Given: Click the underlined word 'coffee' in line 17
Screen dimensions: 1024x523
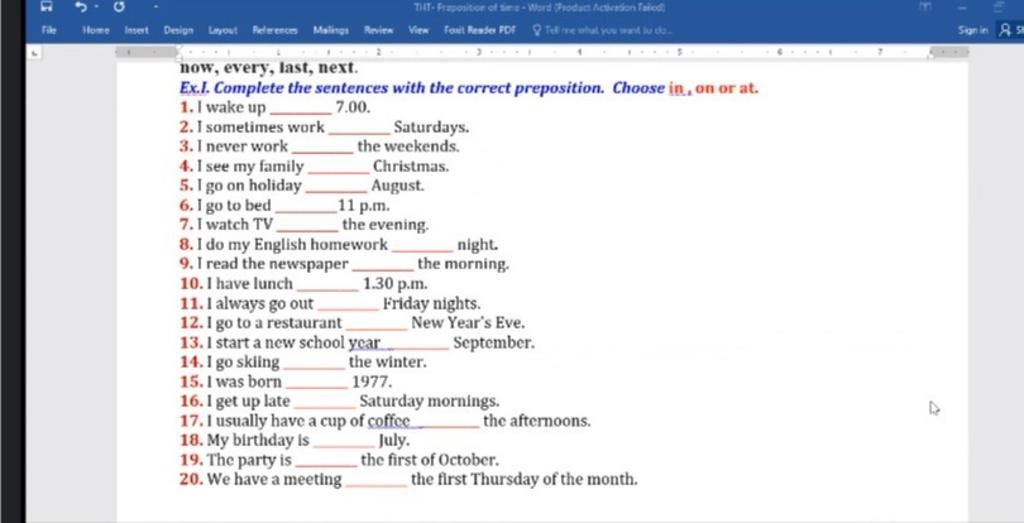Looking at the screenshot, I should coord(389,421).
